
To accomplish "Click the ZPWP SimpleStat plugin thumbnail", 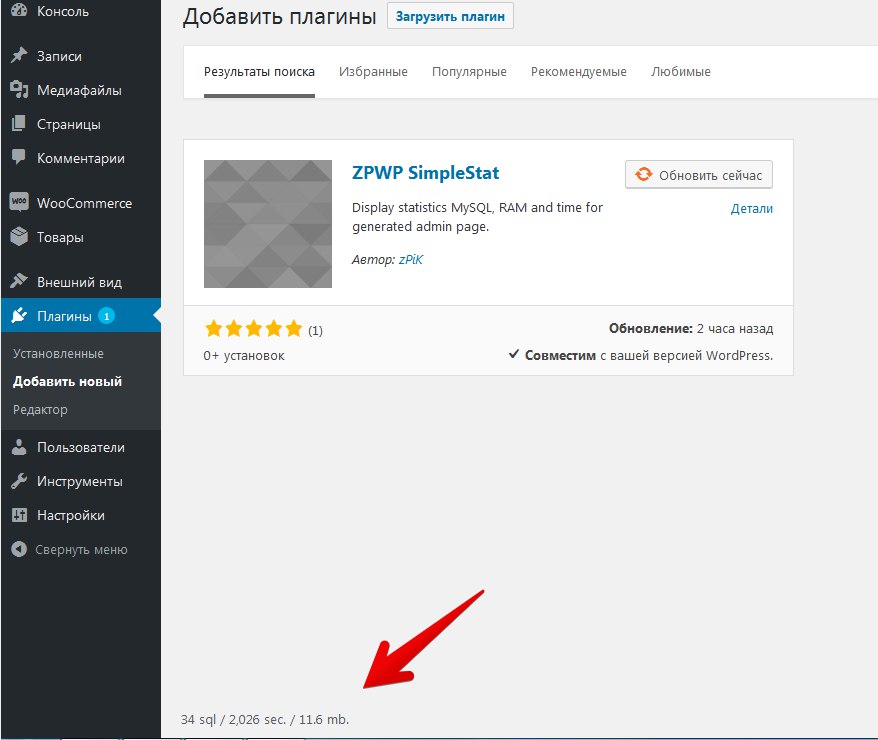I will (268, 224).
